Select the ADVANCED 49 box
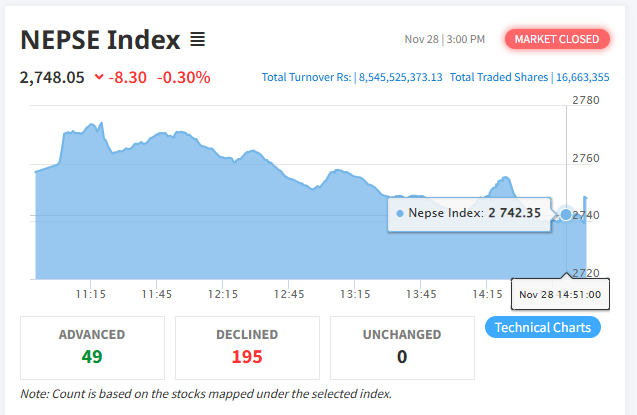The height and width of the screenshot is (415, 637). click(92, 348)
